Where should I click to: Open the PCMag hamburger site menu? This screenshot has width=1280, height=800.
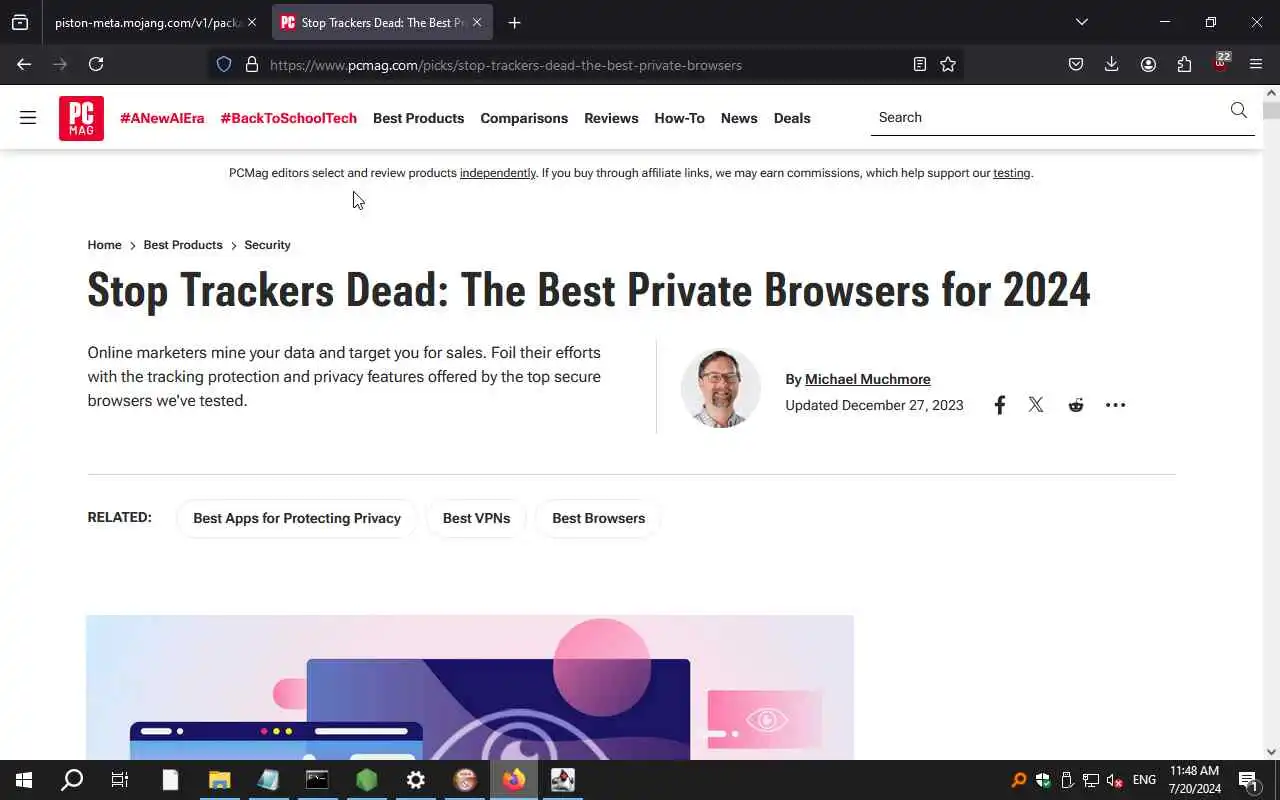[x=28, y=118]
